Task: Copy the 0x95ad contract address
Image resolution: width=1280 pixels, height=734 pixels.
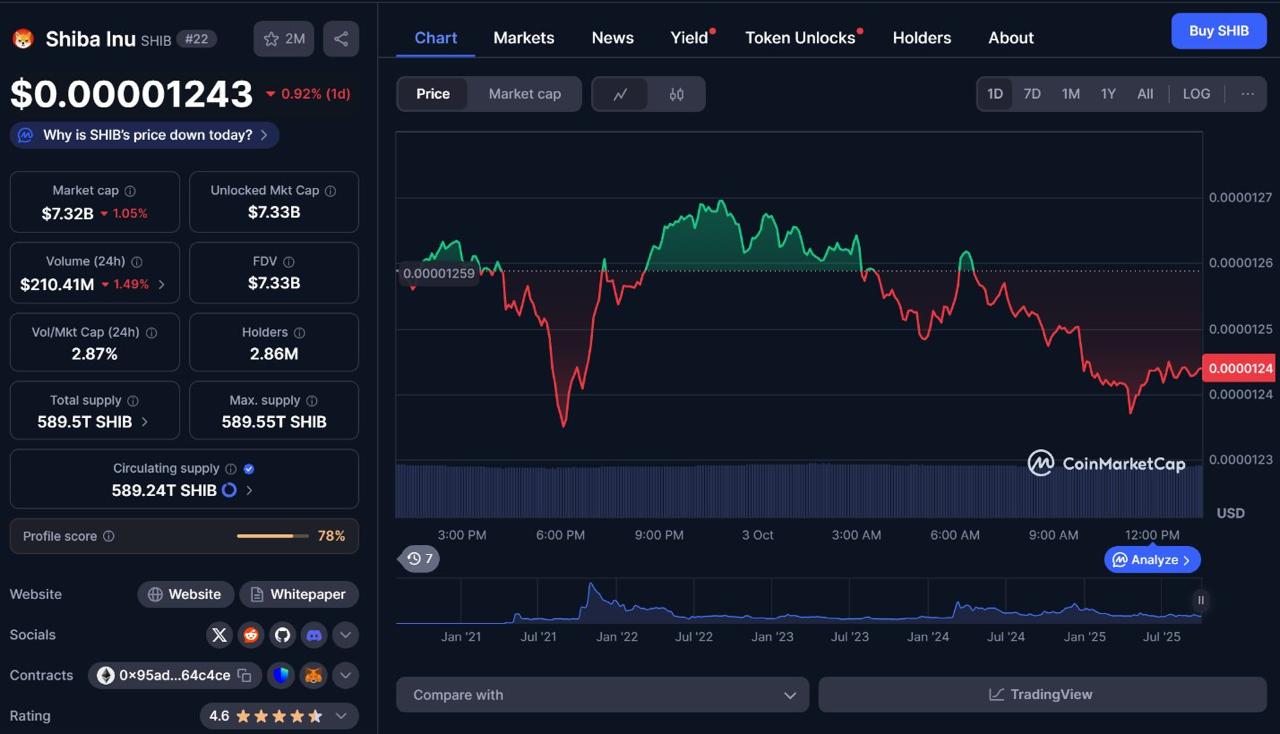Action: pos(247,675)
